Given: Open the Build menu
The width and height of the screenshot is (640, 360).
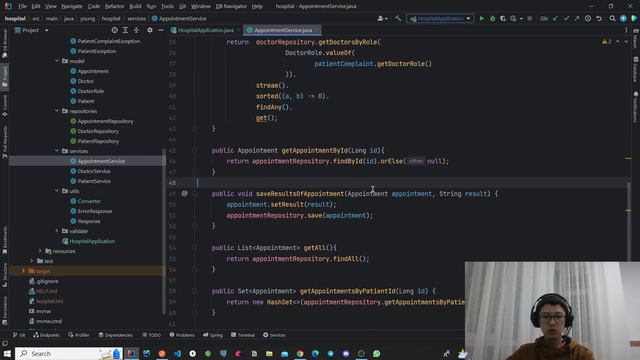Looking at the screenshot, I should click(x=135, y=6).
